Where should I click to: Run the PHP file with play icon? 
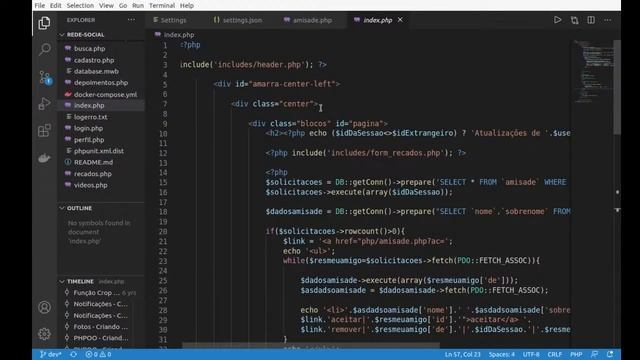557,20
